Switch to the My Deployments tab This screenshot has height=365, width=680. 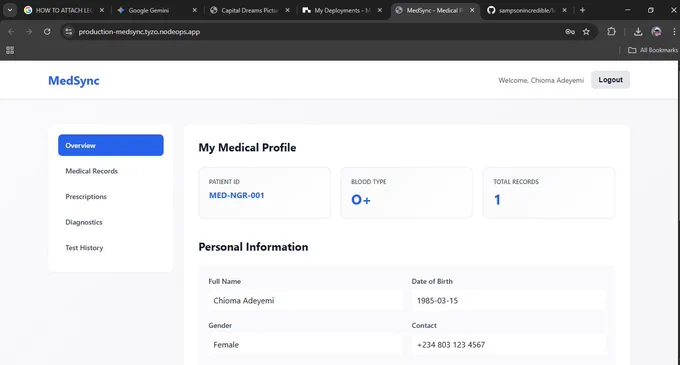point(342,10)
